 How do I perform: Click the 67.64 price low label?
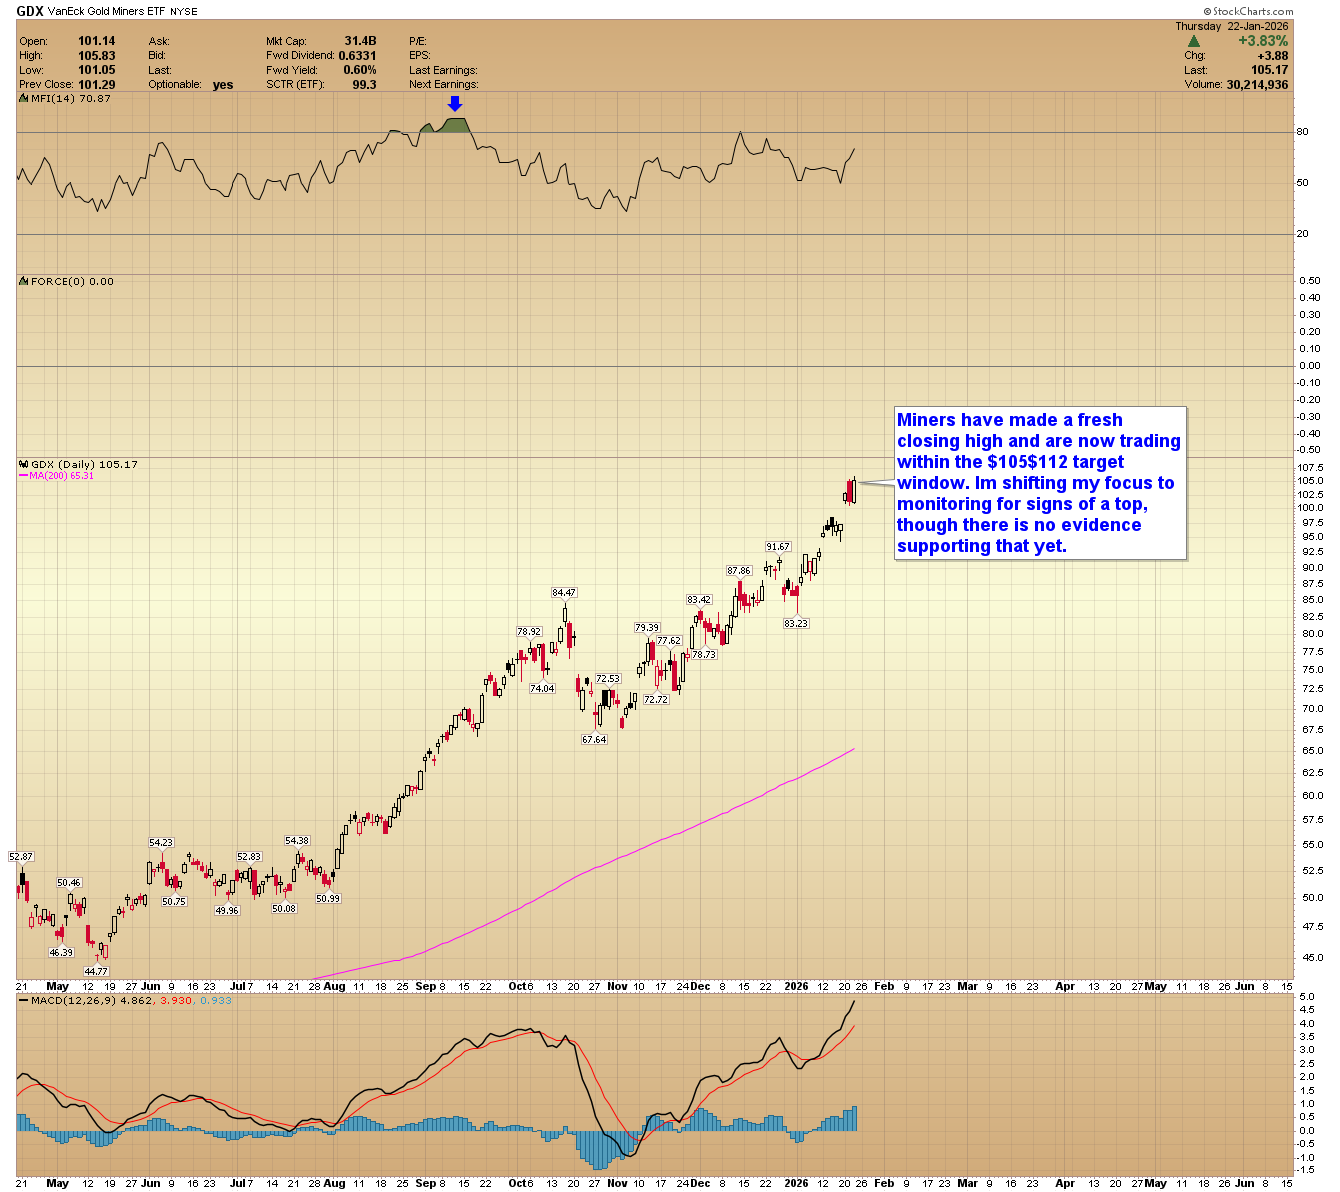click(594, 740)
